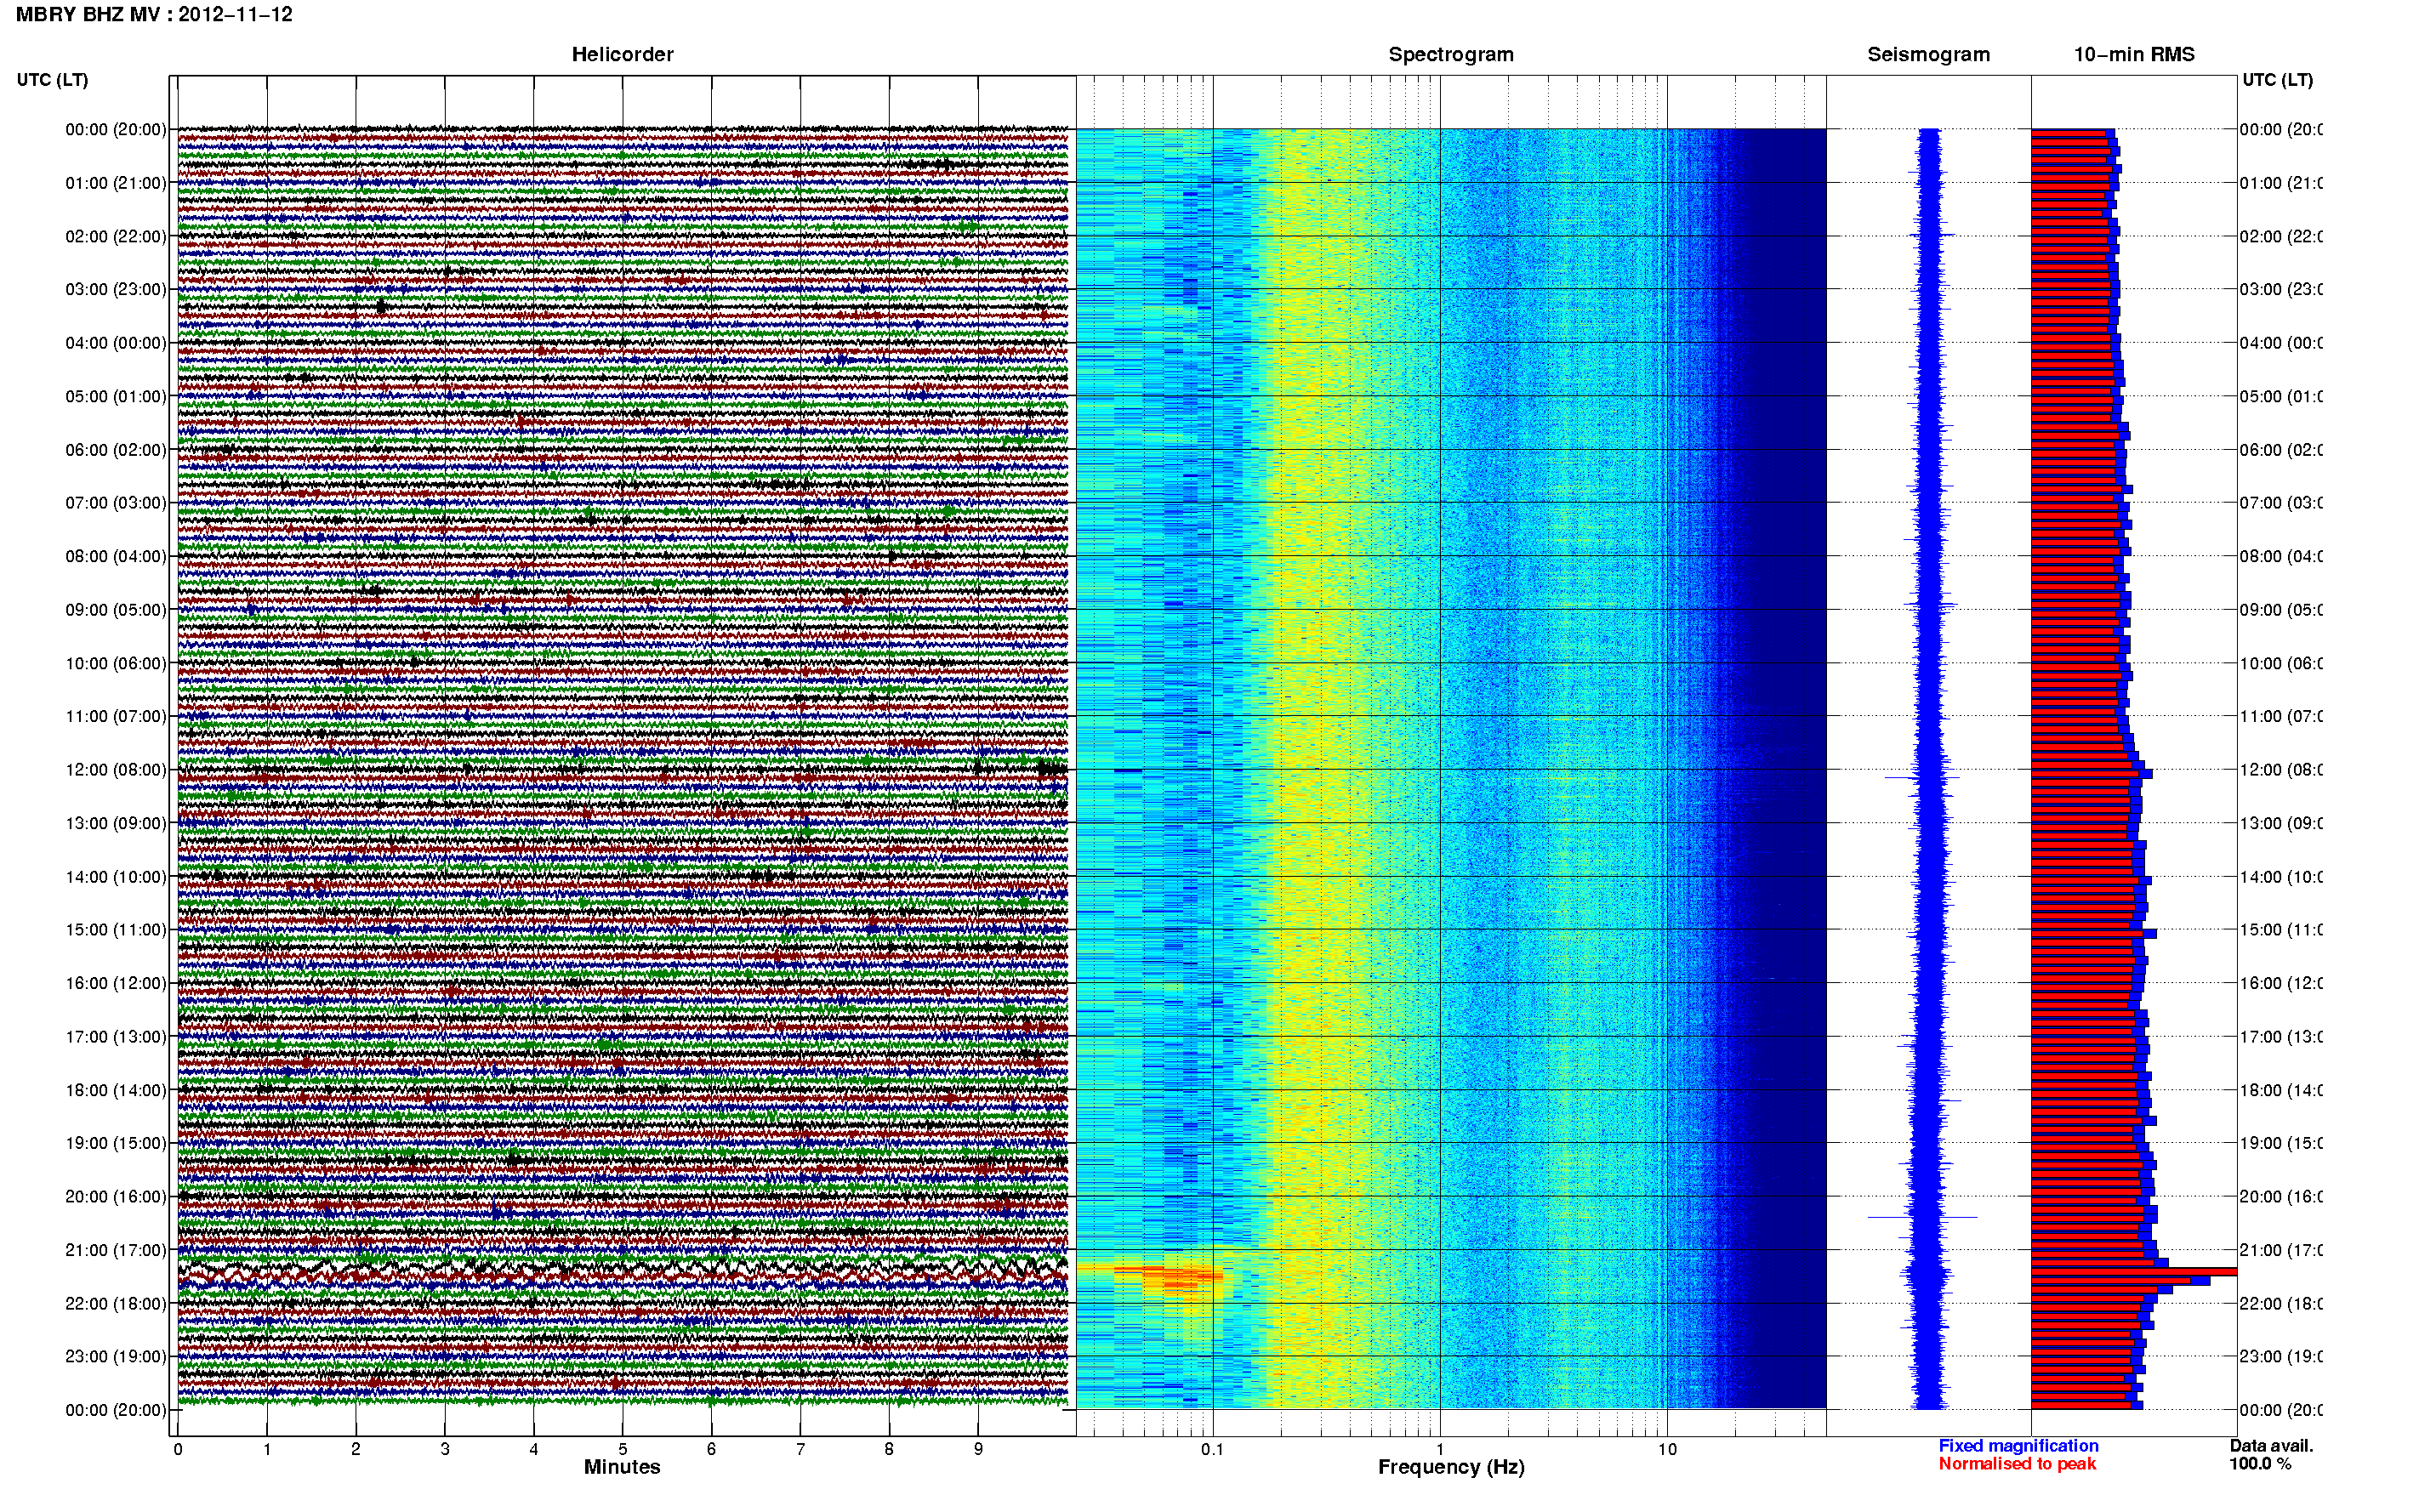Click the '10-min RMS' panel heading
2419x1512 pixels.
2134,55
